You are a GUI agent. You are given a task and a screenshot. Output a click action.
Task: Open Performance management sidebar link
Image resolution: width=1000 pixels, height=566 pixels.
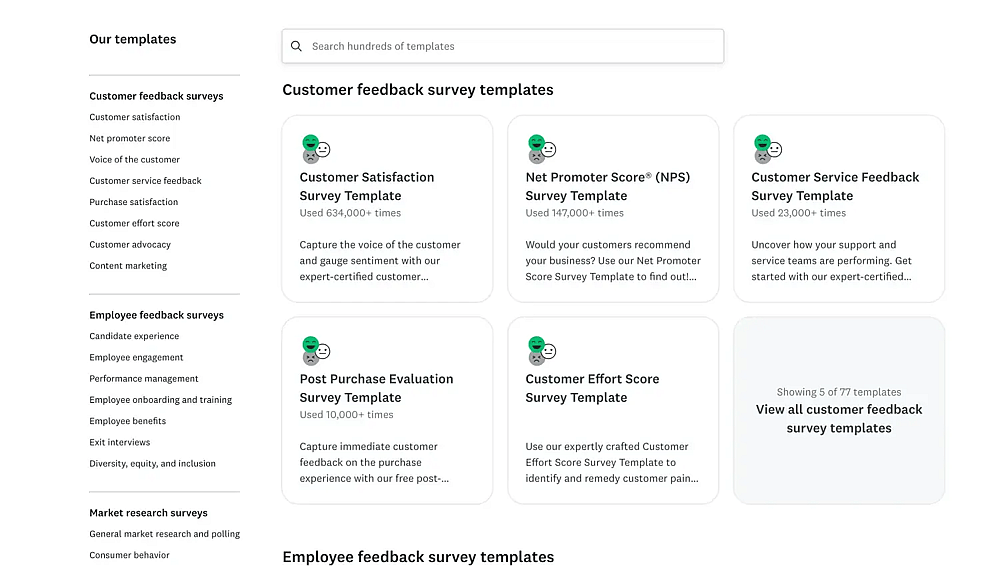pos(143,378)
